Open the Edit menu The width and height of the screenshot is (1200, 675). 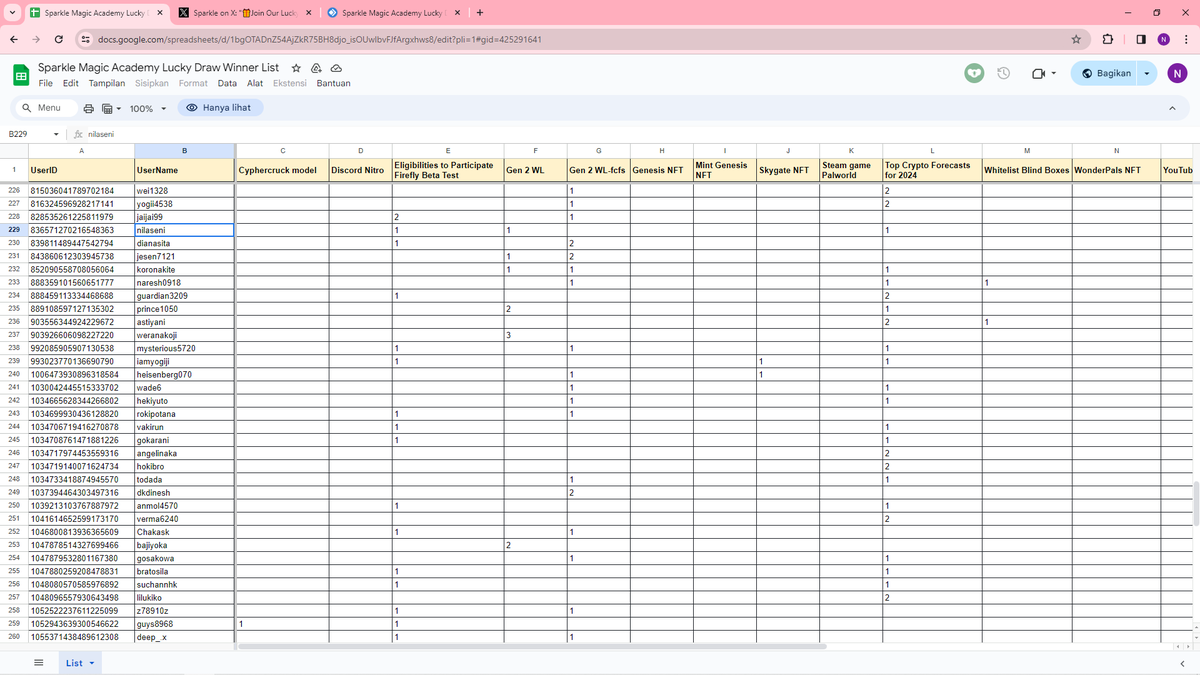pyautogui.click(x=71, y=83)
